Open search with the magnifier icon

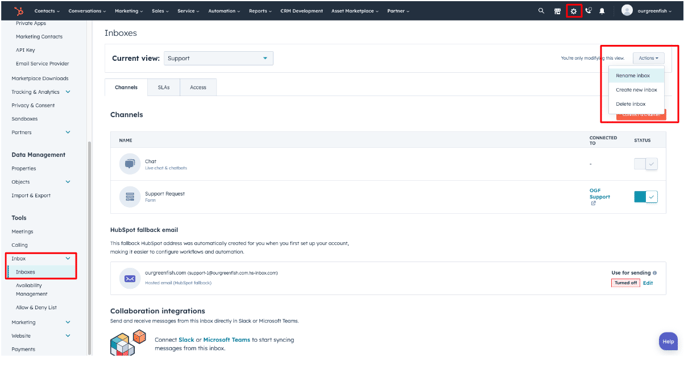click(541, 11)
